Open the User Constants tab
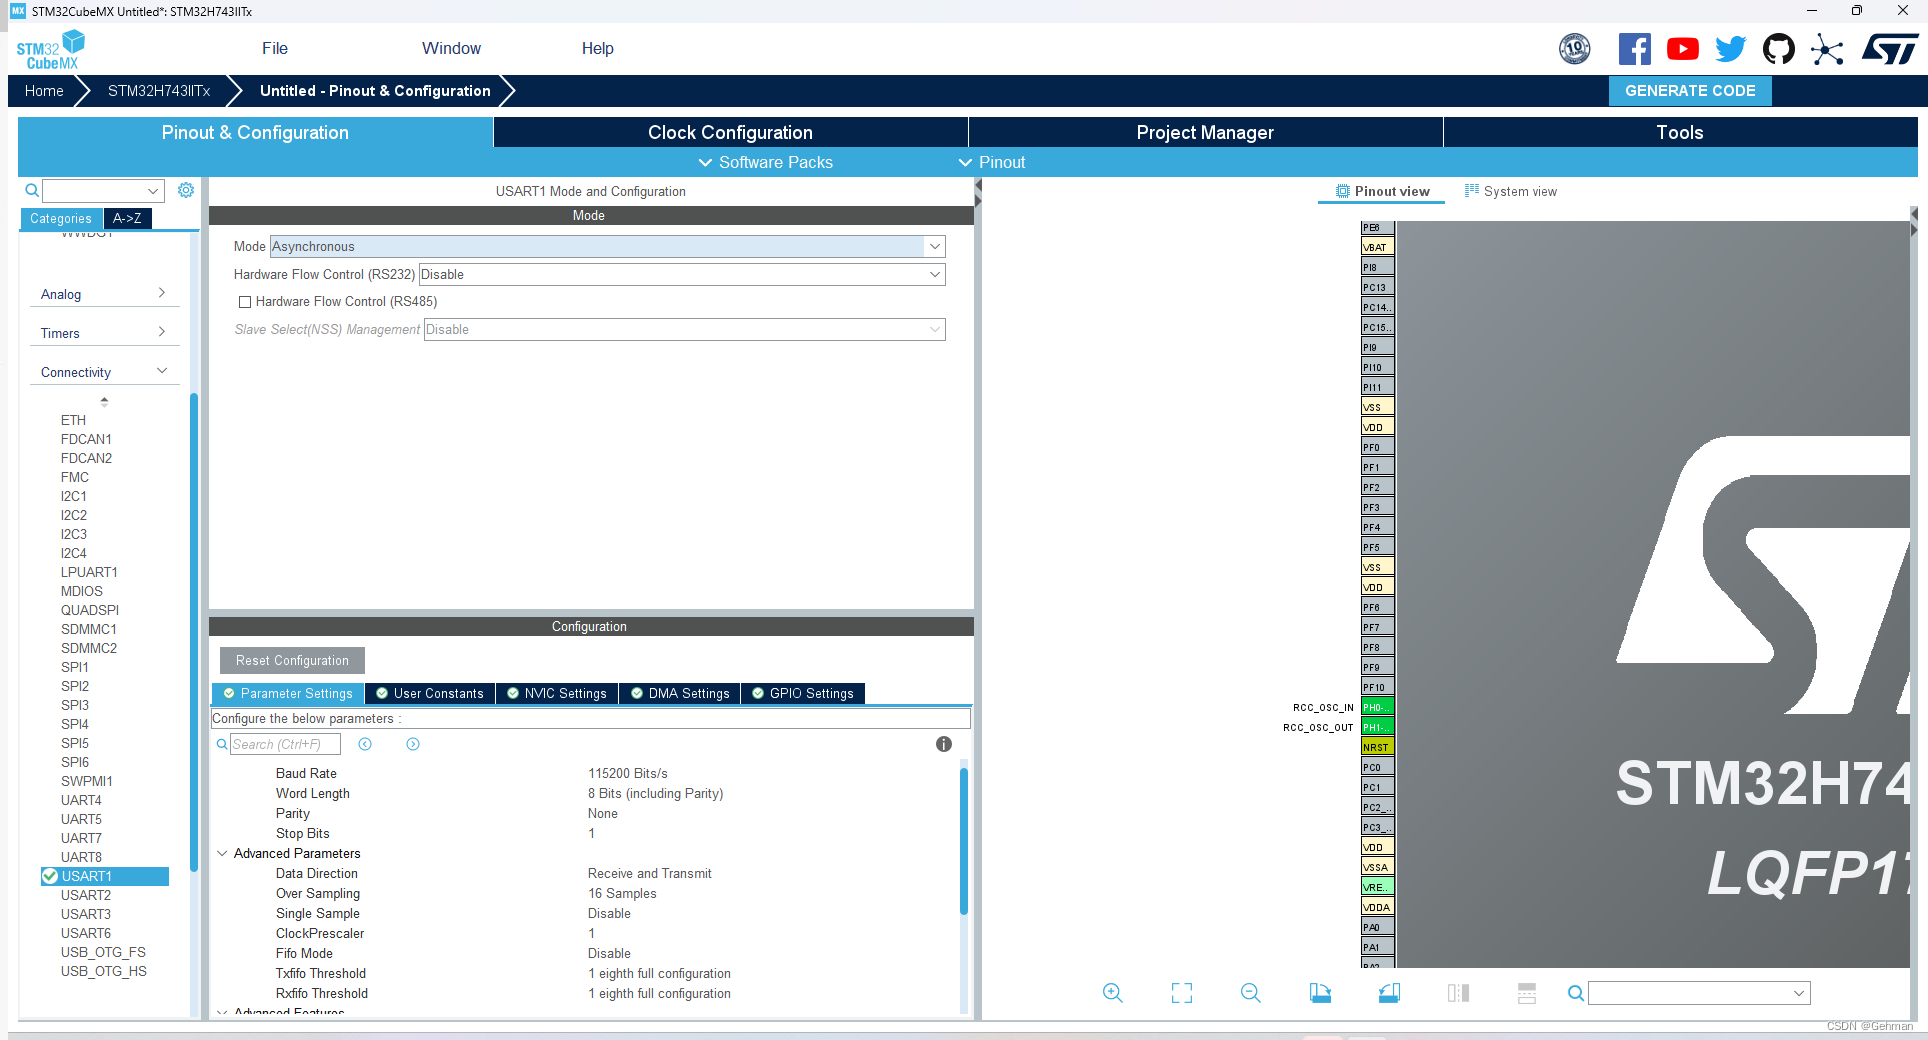Viewport: 1928px width, 1040px height. (x=429, y=693)
